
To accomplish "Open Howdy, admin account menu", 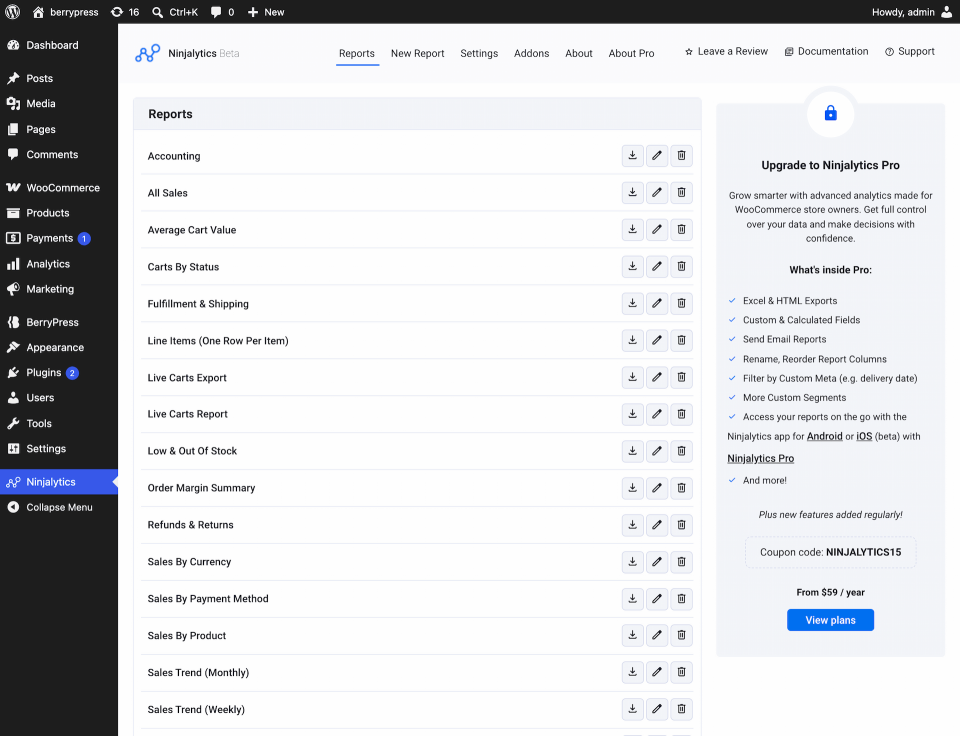I will (912, 12).
